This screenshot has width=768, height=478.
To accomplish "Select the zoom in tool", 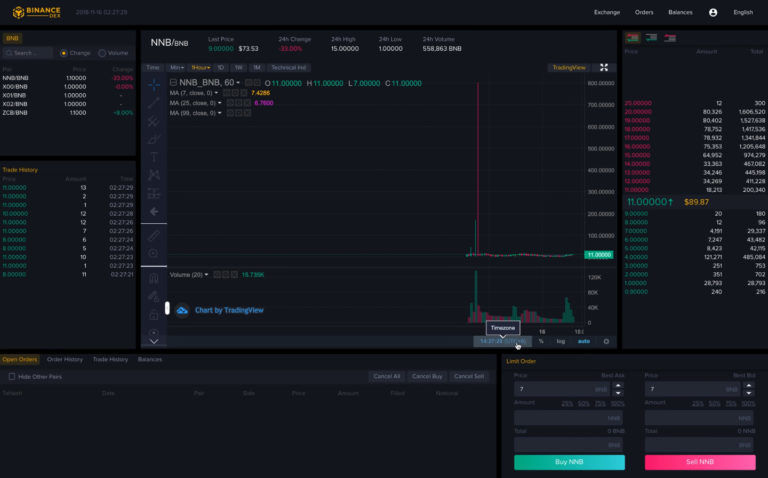I will 154,253.
